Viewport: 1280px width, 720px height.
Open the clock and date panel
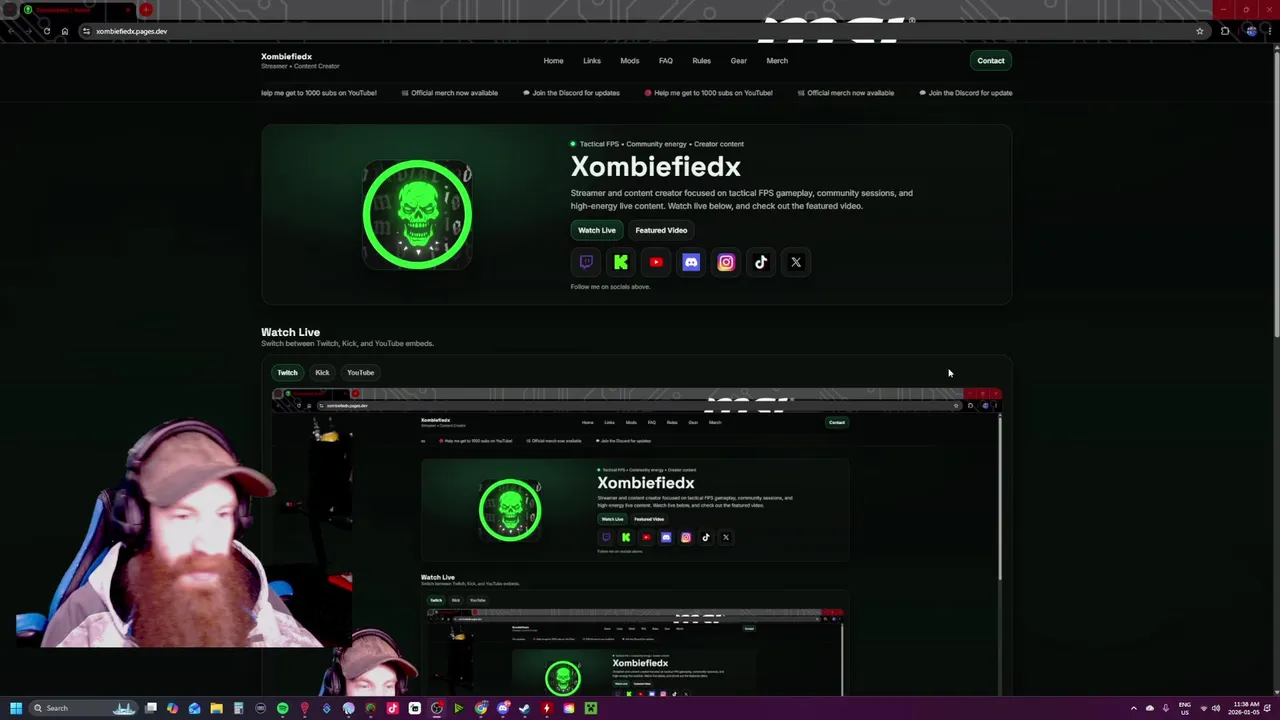(x=1246, y=708)
